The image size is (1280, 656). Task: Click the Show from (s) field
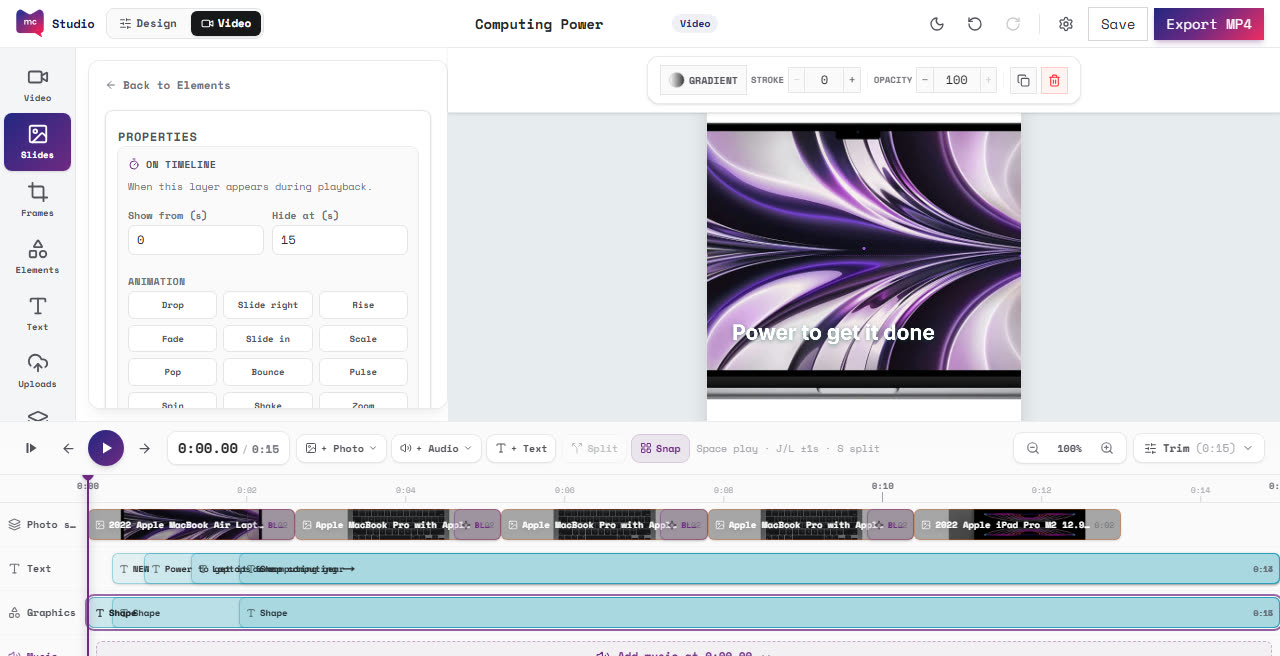pyautogui.click(x=196, y=240)
